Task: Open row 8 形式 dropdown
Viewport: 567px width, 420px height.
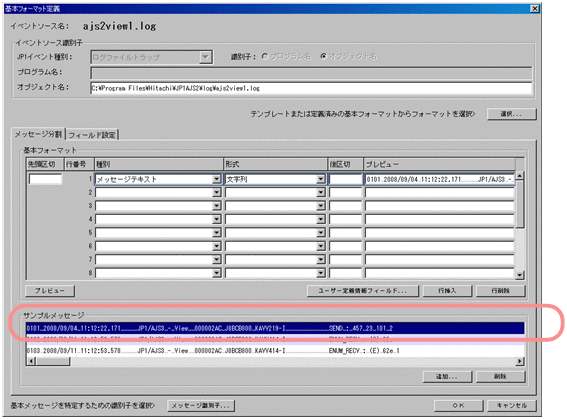Action: pos(320,273)
